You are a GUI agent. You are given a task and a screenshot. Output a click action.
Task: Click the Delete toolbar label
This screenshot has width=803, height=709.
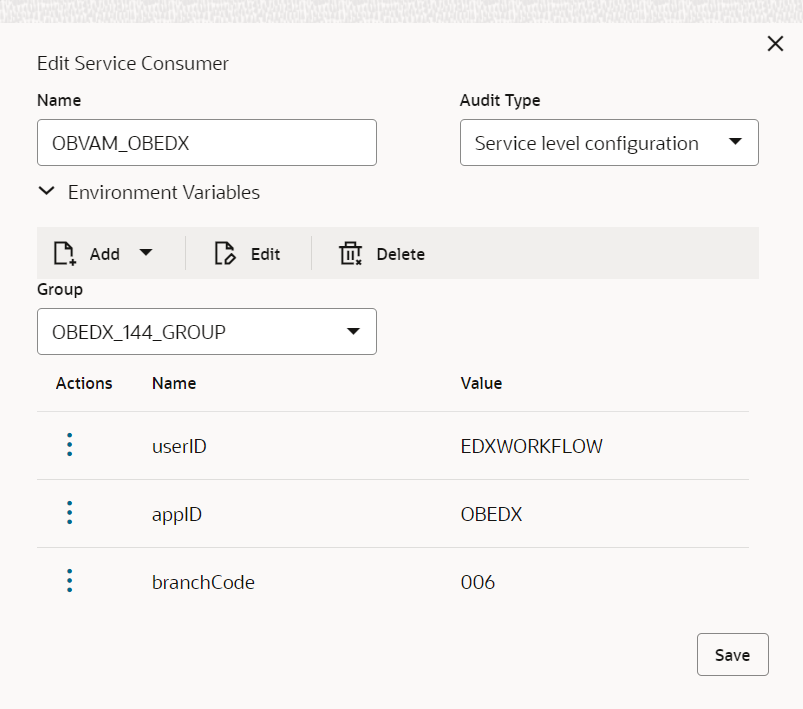pos(400,254)
